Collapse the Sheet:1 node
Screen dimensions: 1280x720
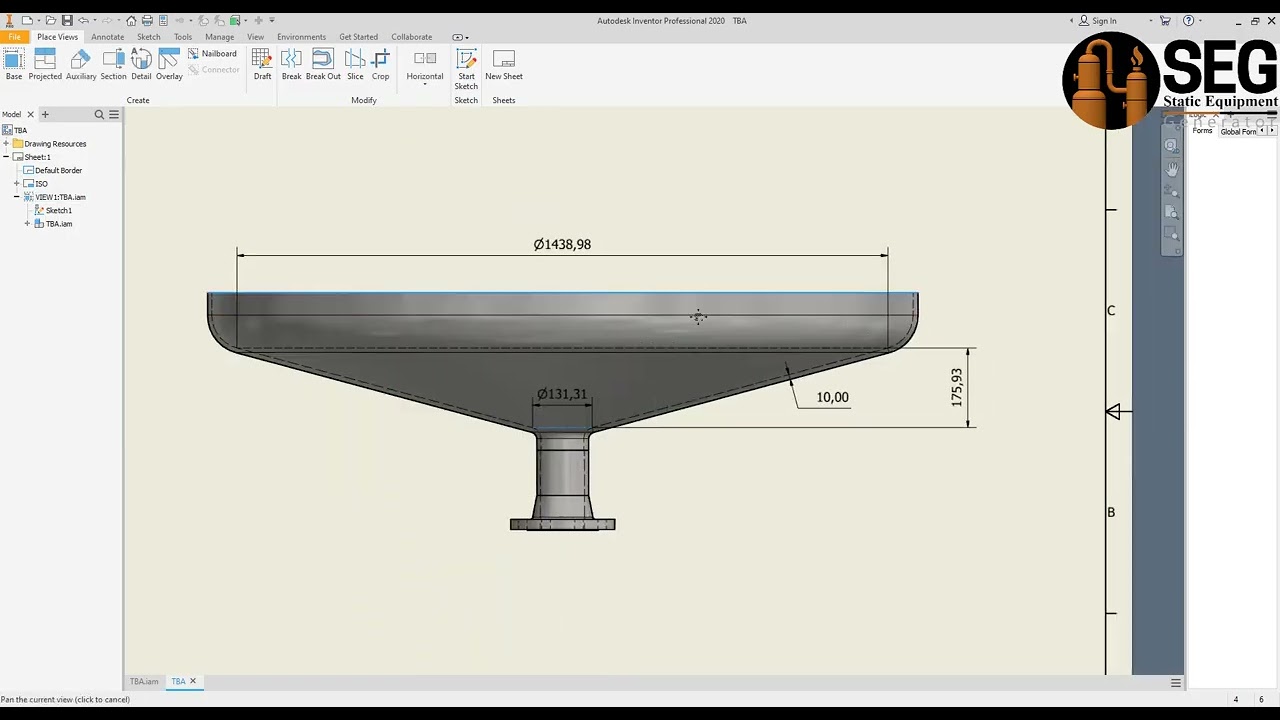[6, 157]
